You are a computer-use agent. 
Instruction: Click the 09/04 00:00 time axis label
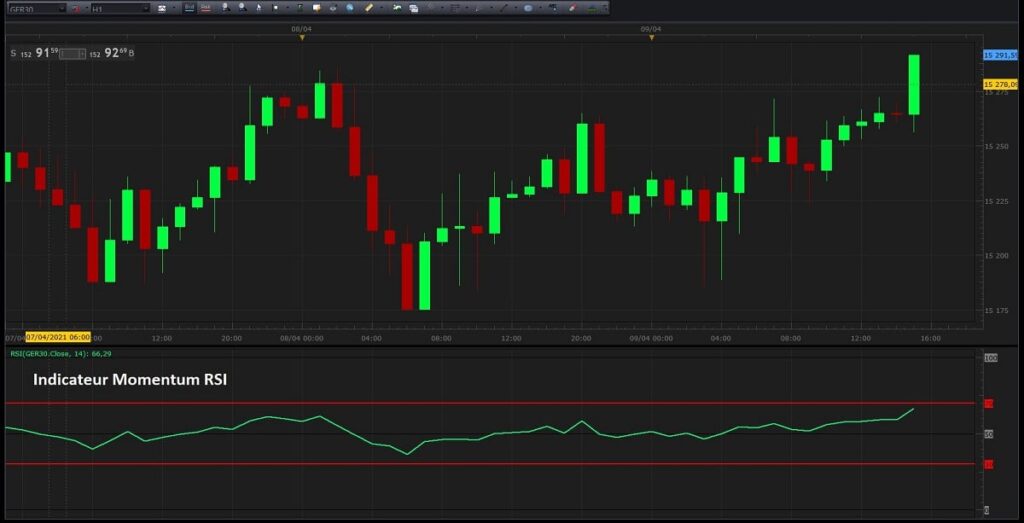pyautogui.click(x=651, y=338)
